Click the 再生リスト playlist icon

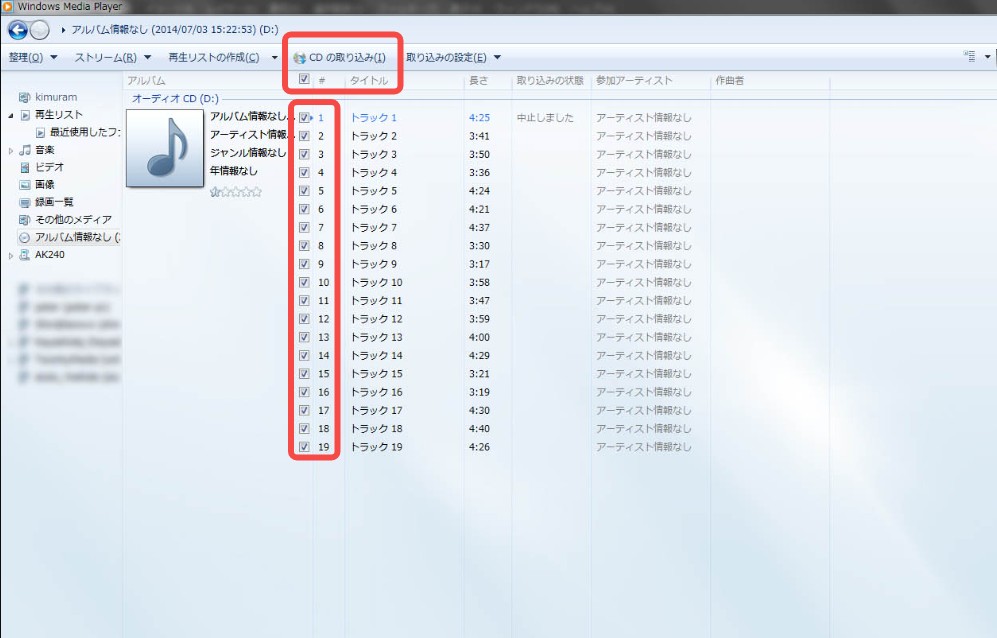25,115
